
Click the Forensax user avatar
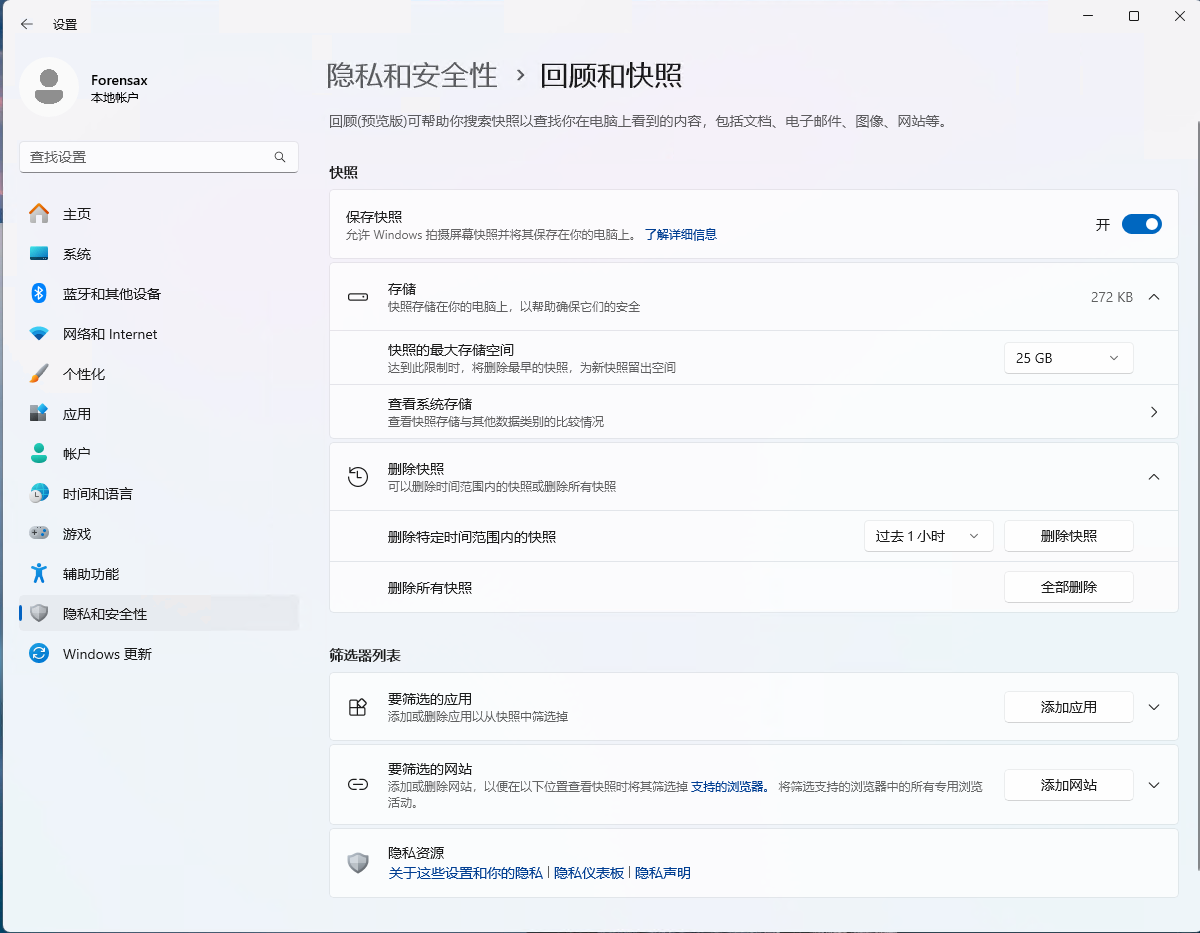click(49, 87)
